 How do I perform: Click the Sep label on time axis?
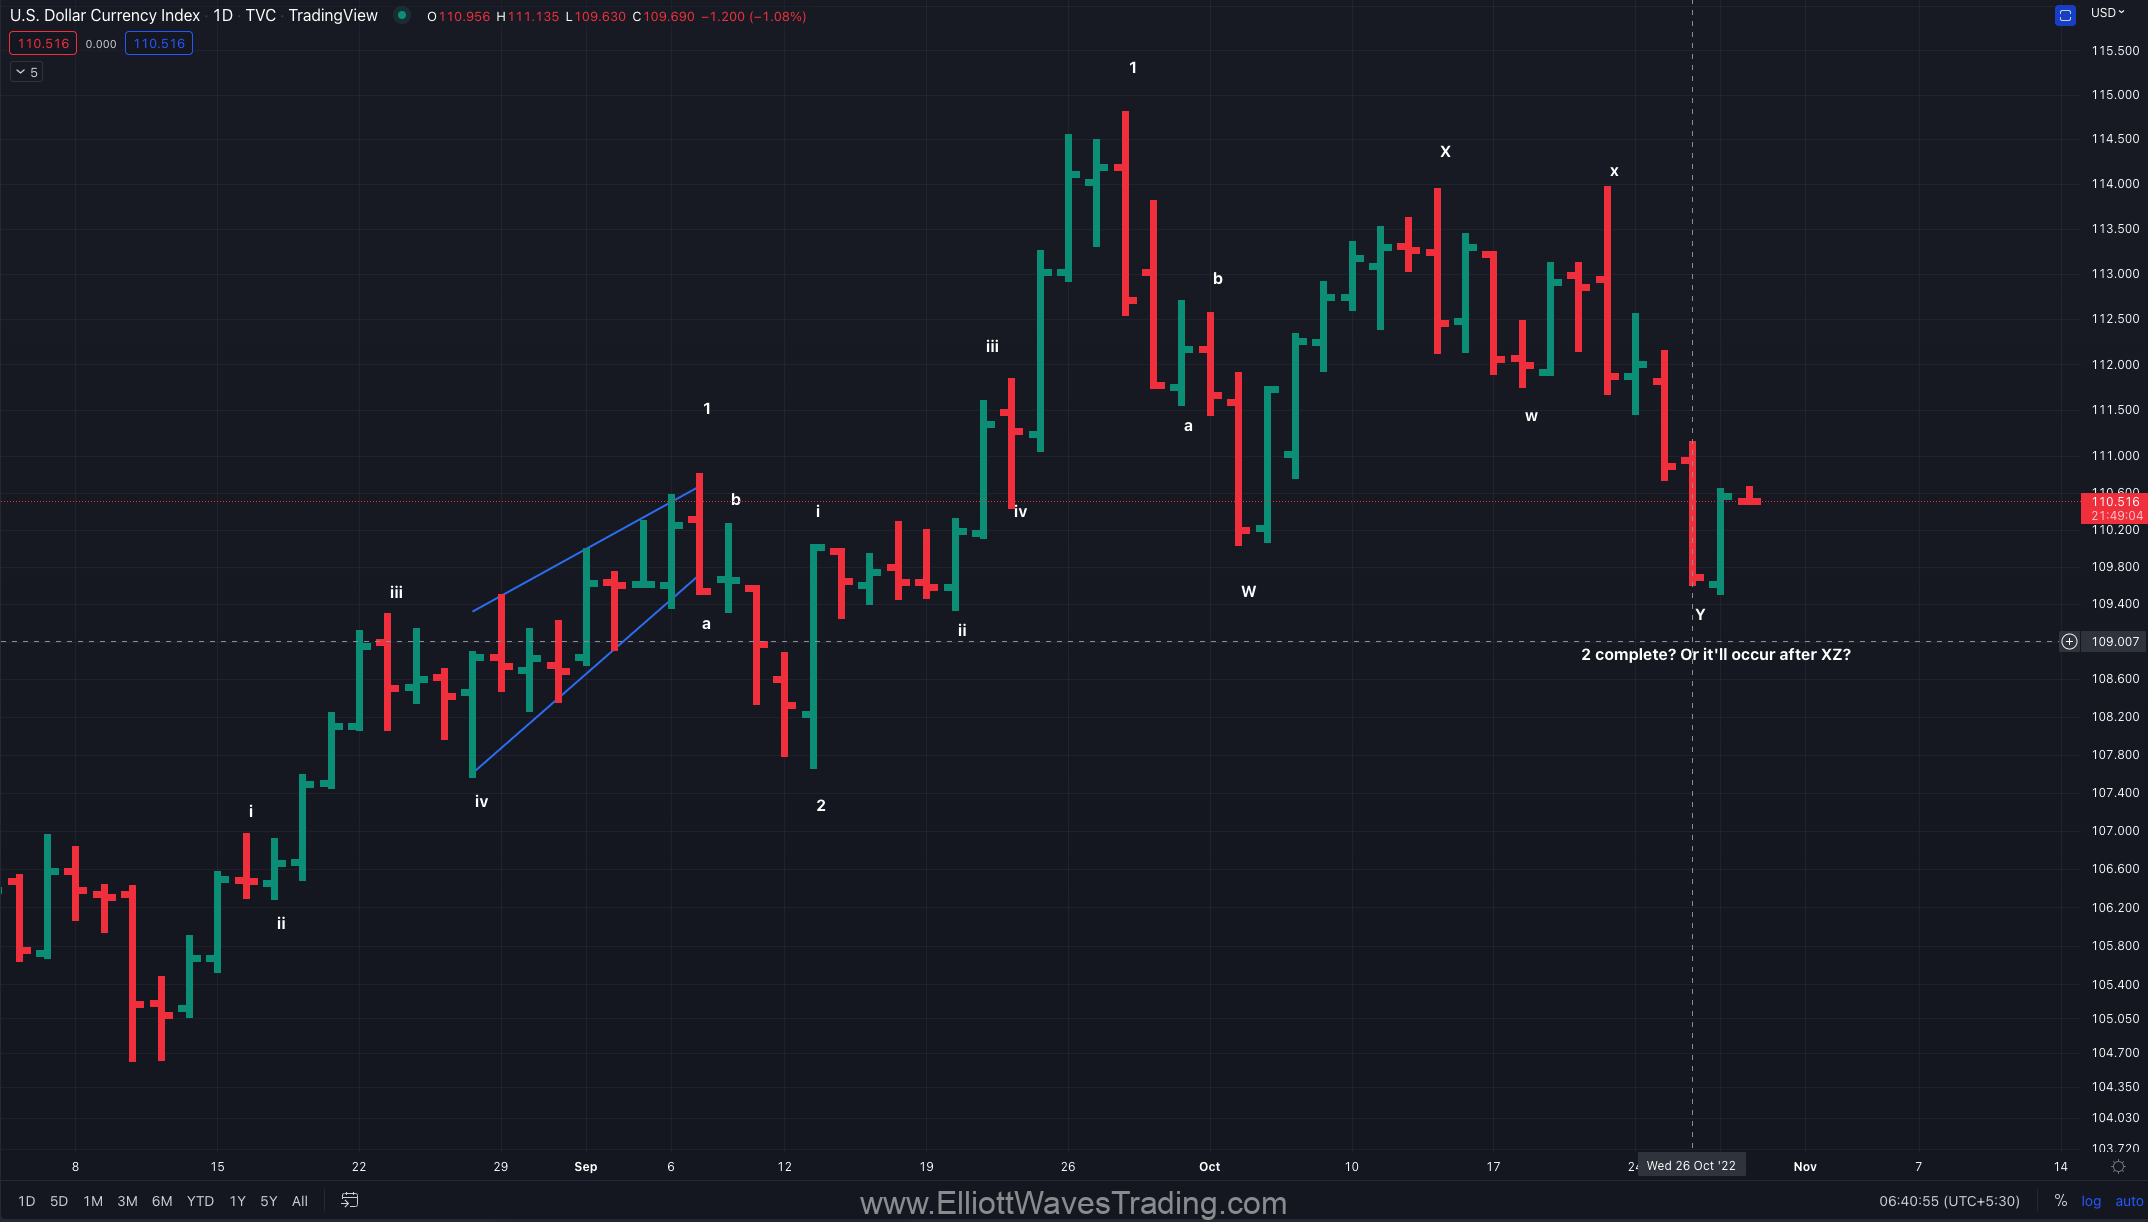click(x=586, y=1167)
